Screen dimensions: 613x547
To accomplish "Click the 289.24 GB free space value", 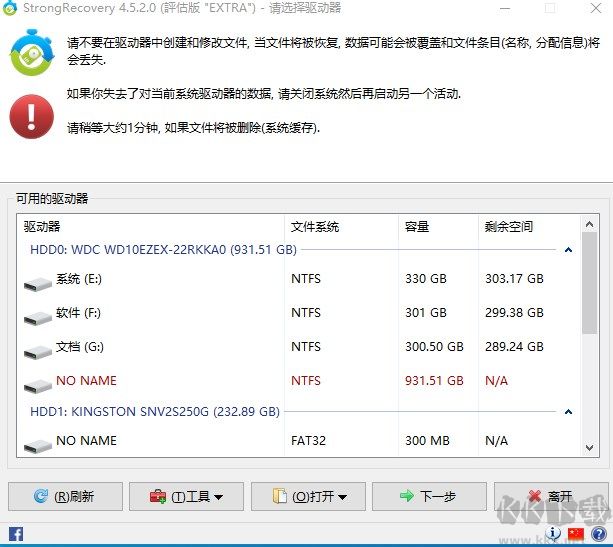I will pos(514,347).
